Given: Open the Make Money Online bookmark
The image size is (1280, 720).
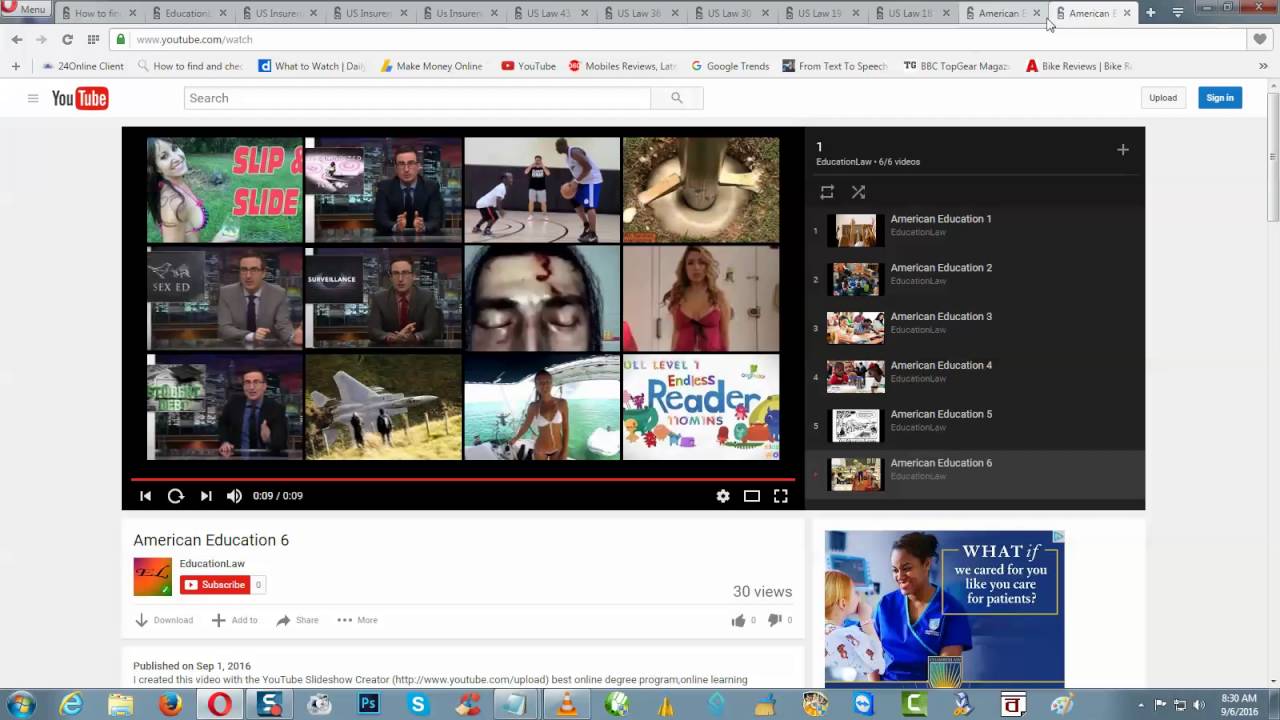Looking at the screenshot, I should (x=431, y=66).
